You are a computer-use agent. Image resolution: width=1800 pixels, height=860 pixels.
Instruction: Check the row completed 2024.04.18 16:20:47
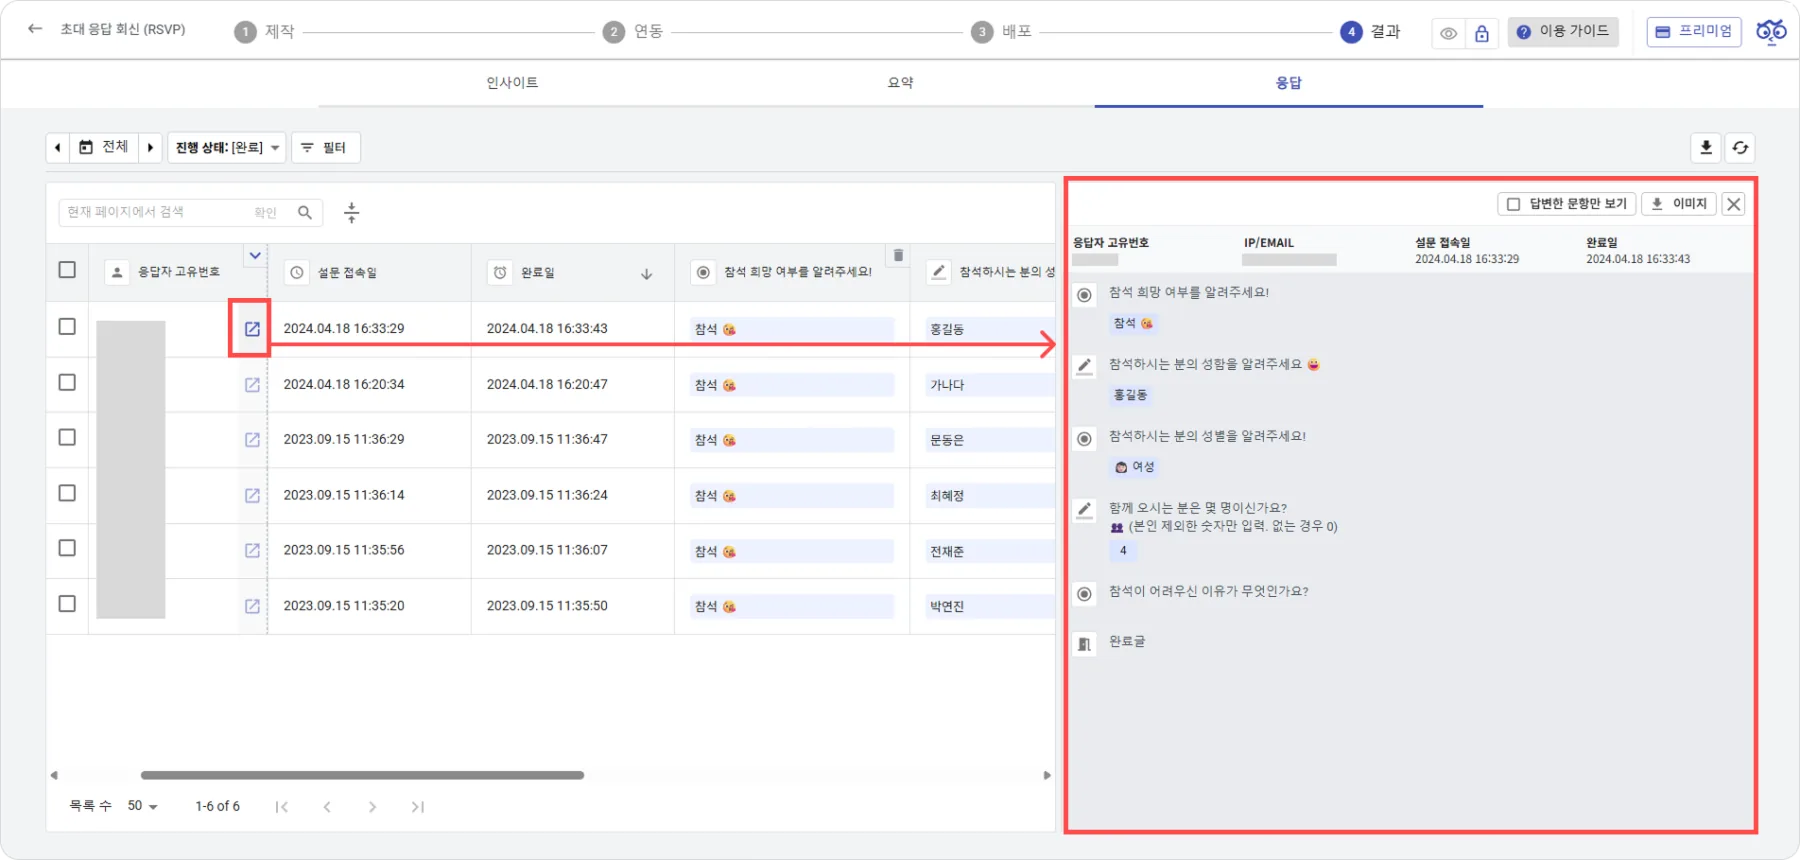pyautogui.click(x=67, y=383)
